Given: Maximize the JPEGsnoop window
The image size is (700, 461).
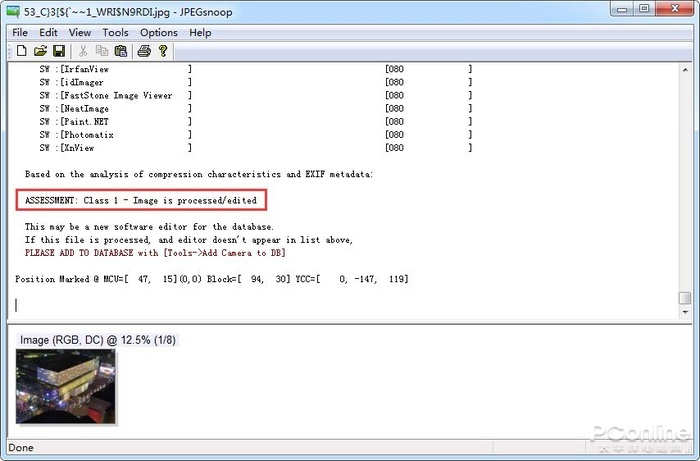Looking at the screenshot, I should (x=643, y=9).
